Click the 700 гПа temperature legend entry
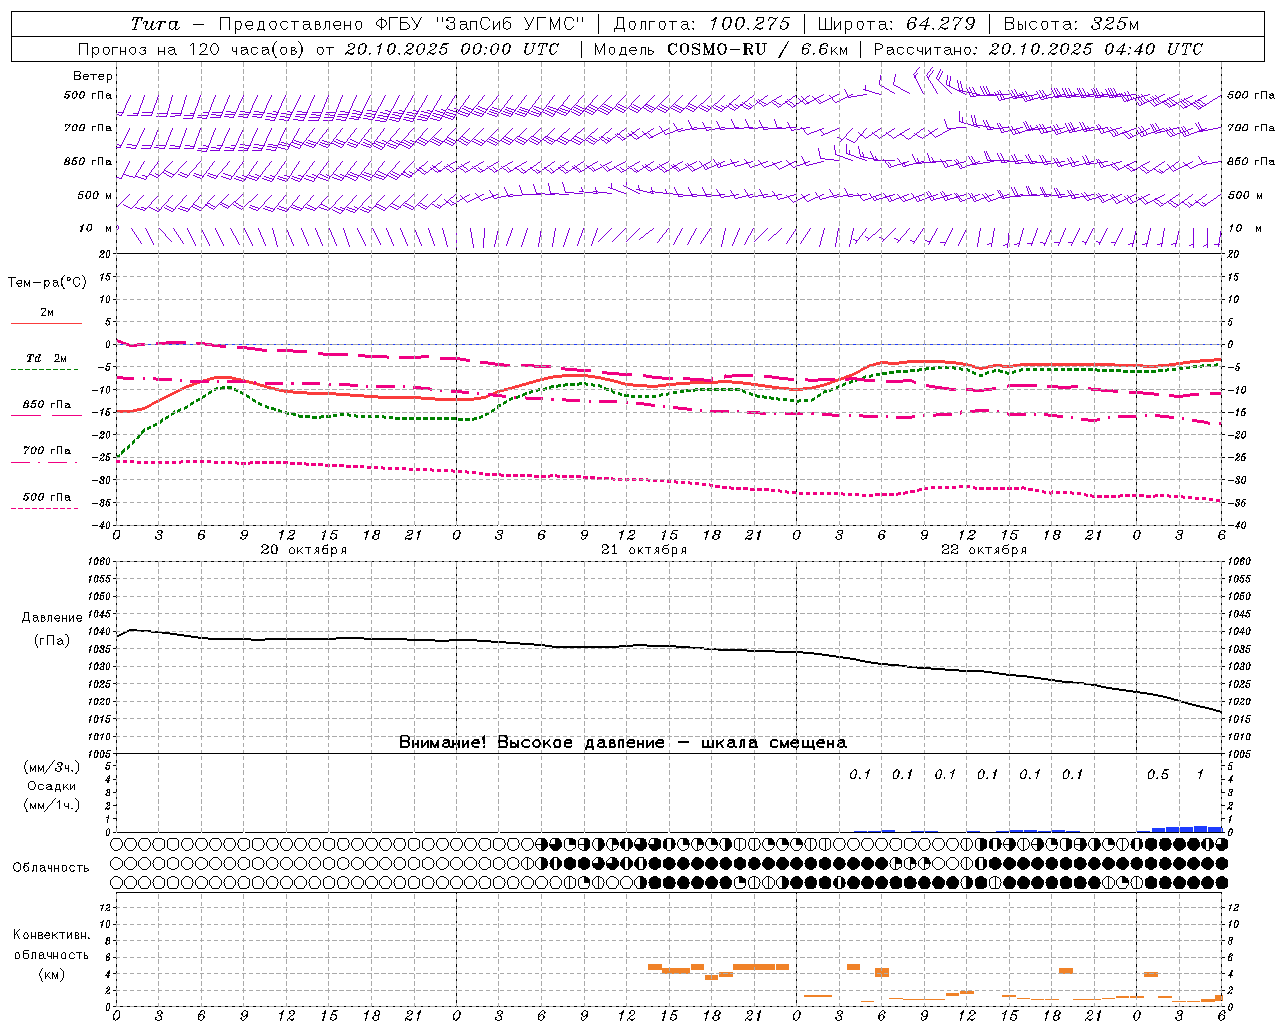The image size is (1280, 1024). pyautogui.click(x=46, y=451)
